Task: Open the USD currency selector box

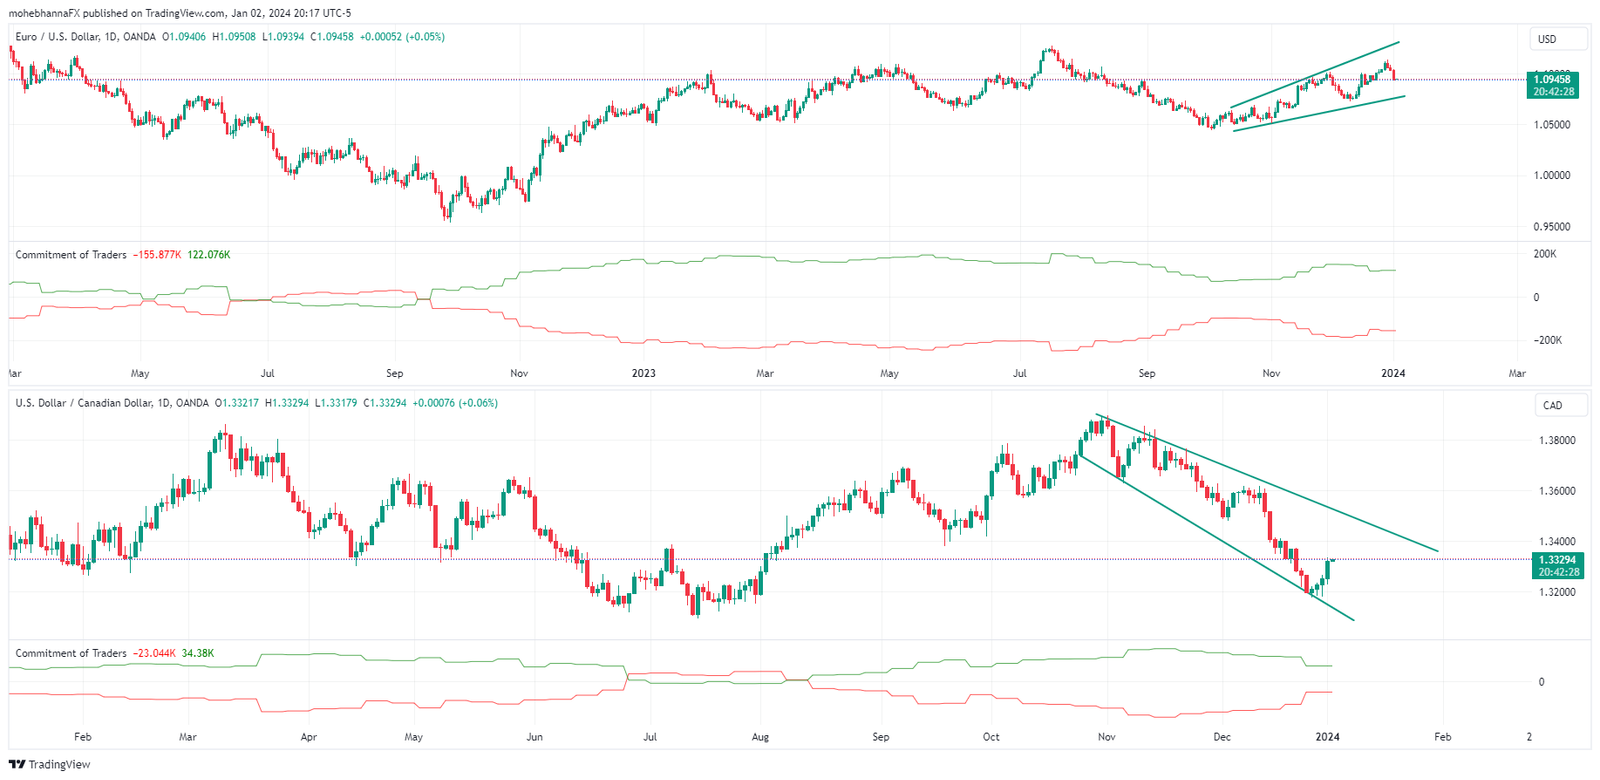Action: (1557, 39)
